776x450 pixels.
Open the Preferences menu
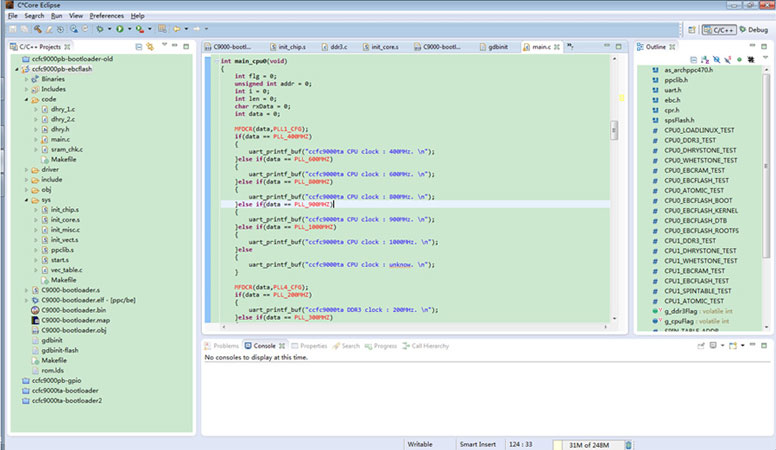[107, 16]
